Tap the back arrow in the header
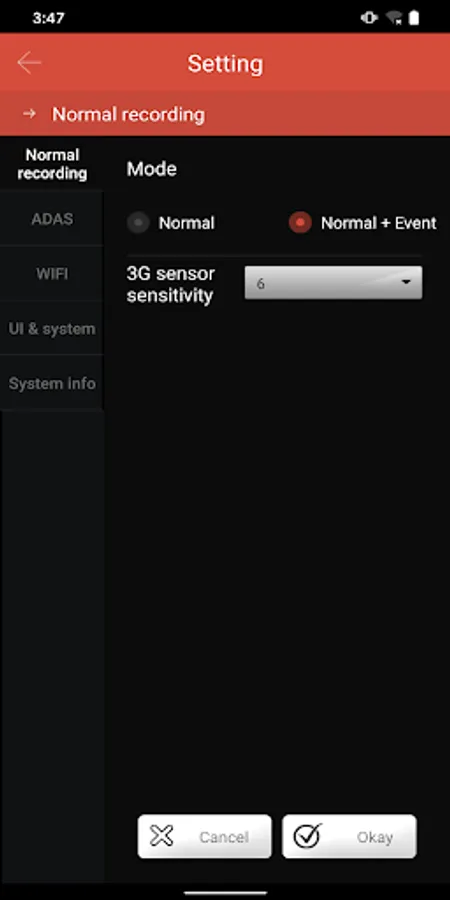The image size is (450, 900). (x=29, y=63)
